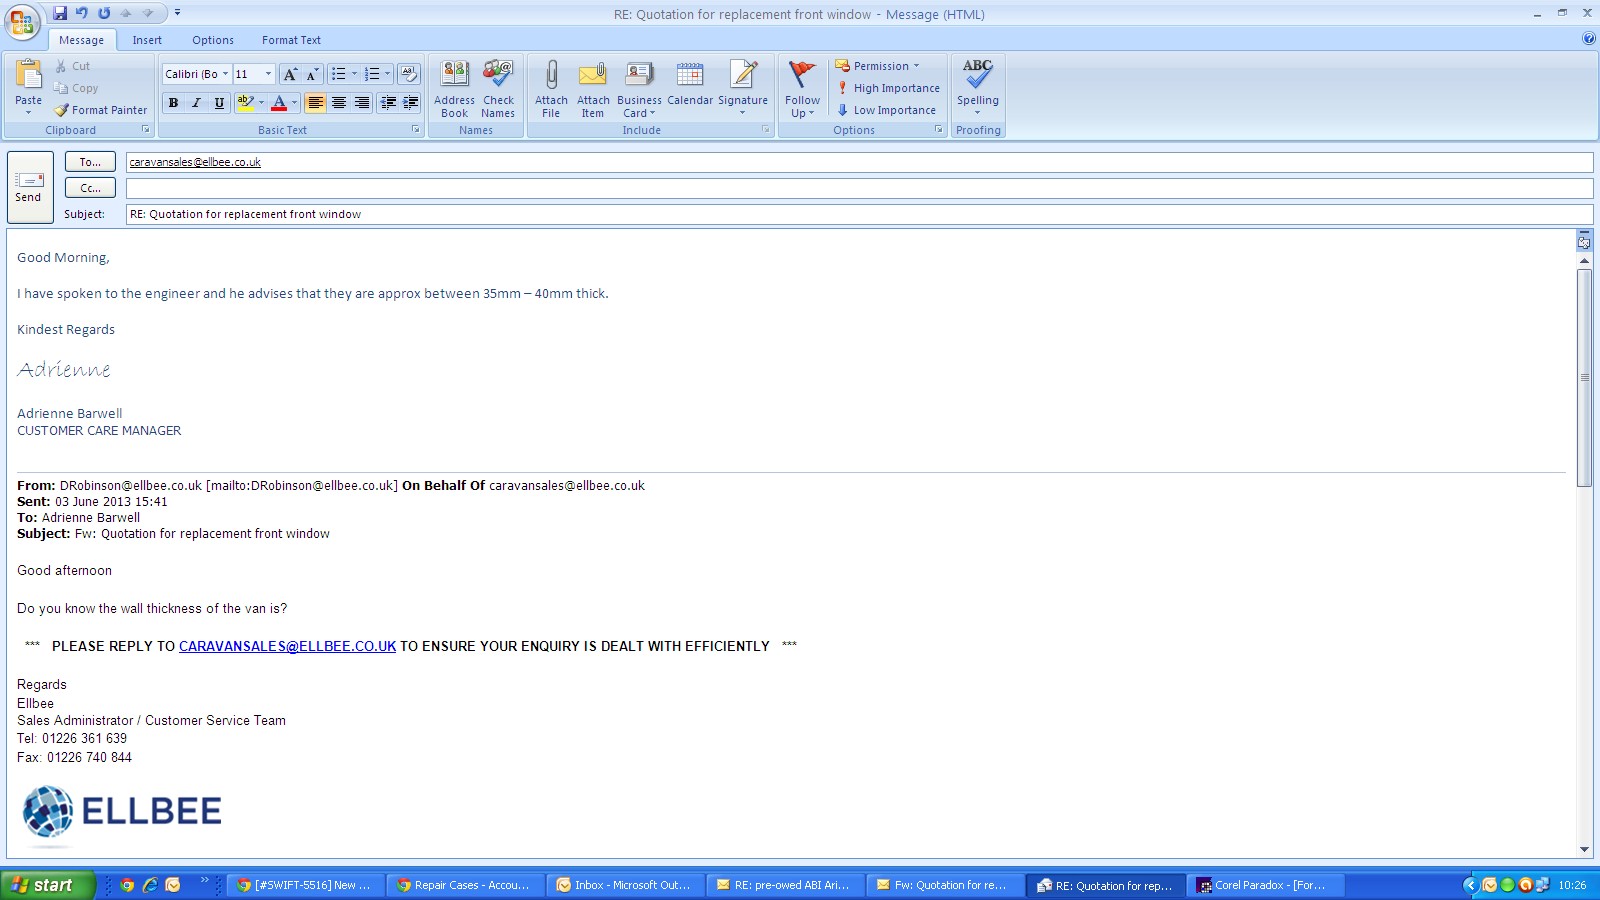Switch to the Insert ribbon tab
This screenshot has width=1600, height=900.
click(147, 40)
